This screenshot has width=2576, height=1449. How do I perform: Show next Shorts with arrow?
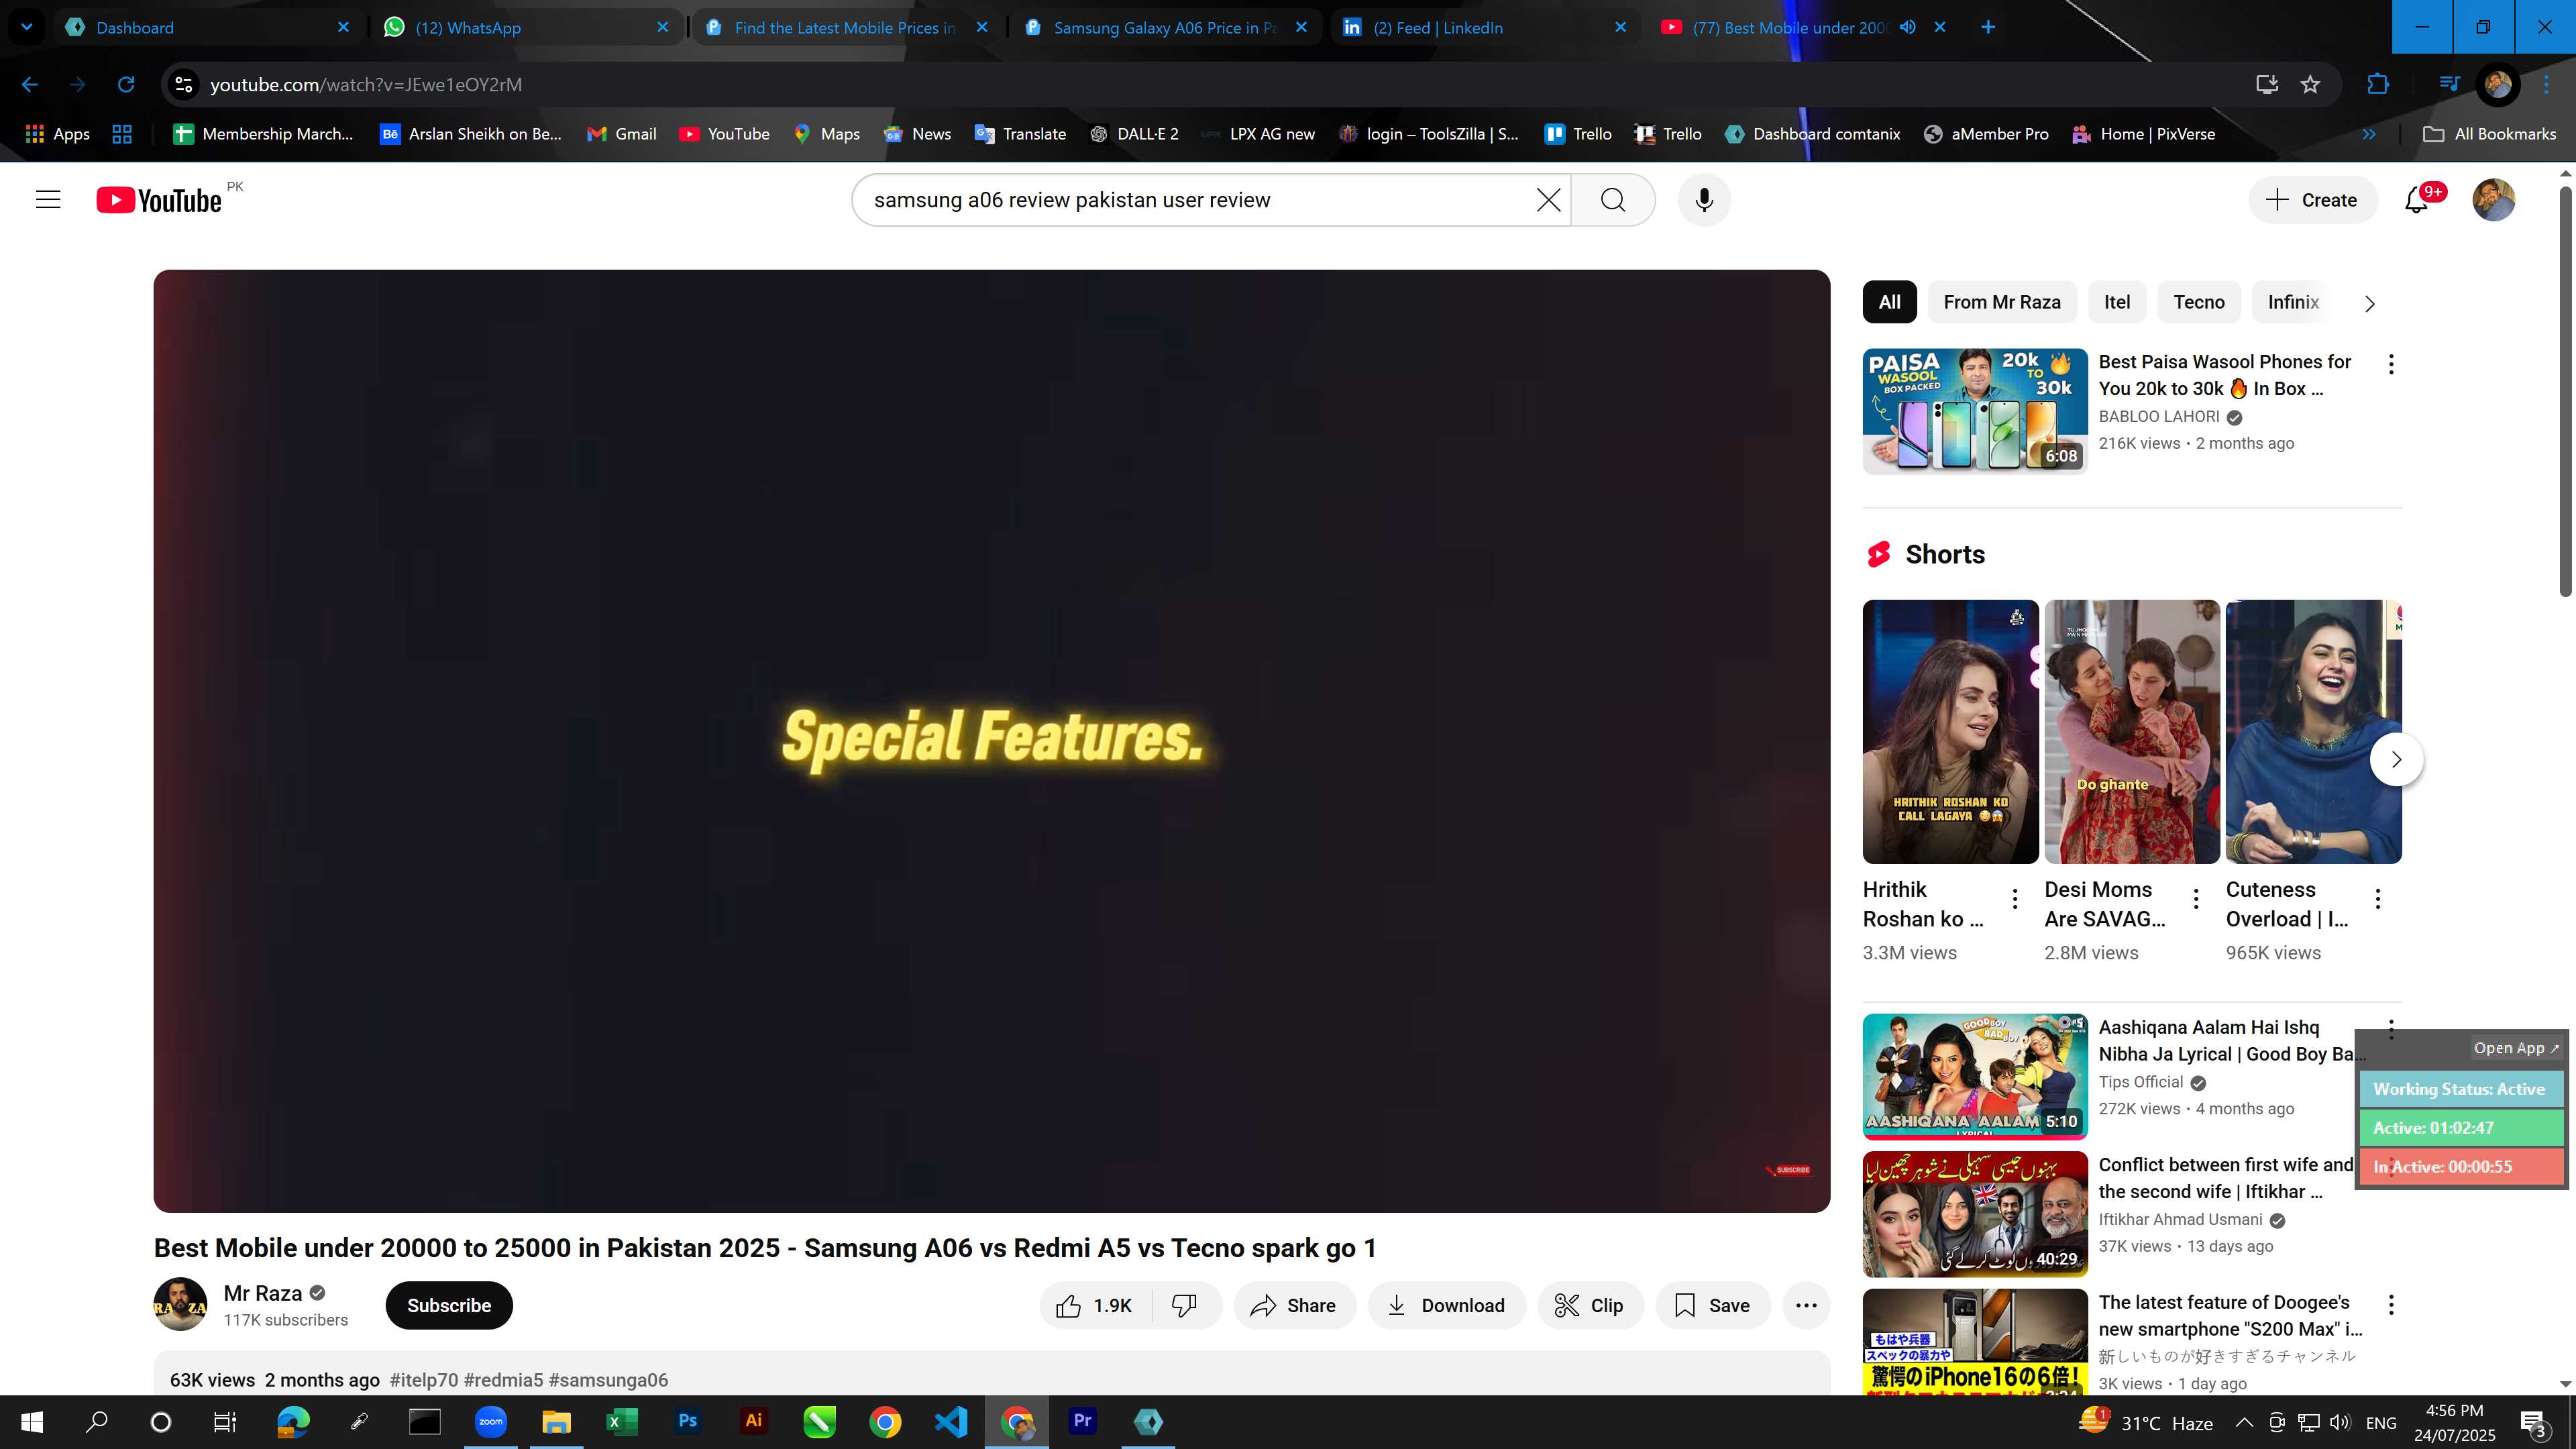click(2396, 760)
